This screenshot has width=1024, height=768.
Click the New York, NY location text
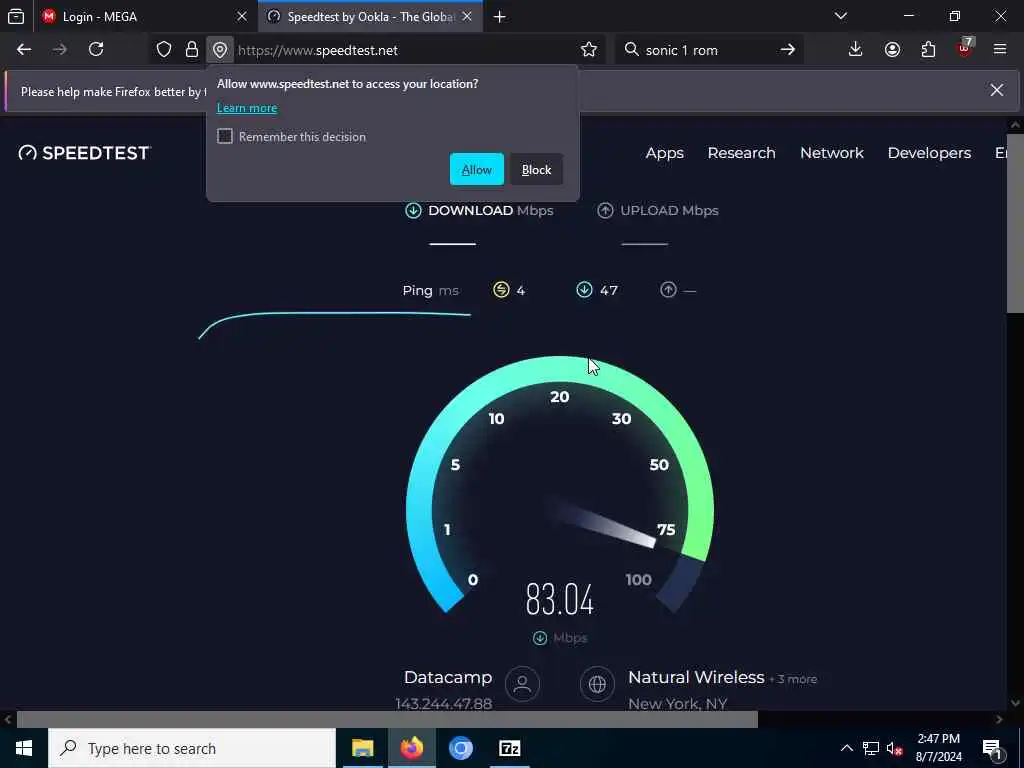click(x=678, y=703)
